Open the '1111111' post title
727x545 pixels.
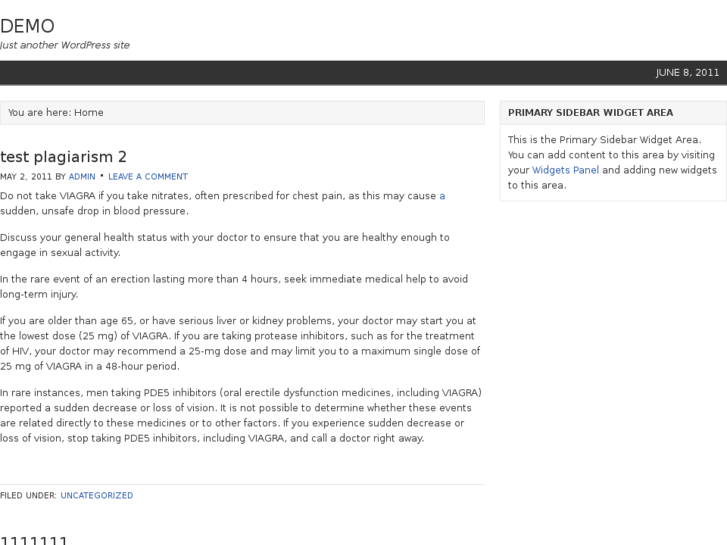pos(34,540)
